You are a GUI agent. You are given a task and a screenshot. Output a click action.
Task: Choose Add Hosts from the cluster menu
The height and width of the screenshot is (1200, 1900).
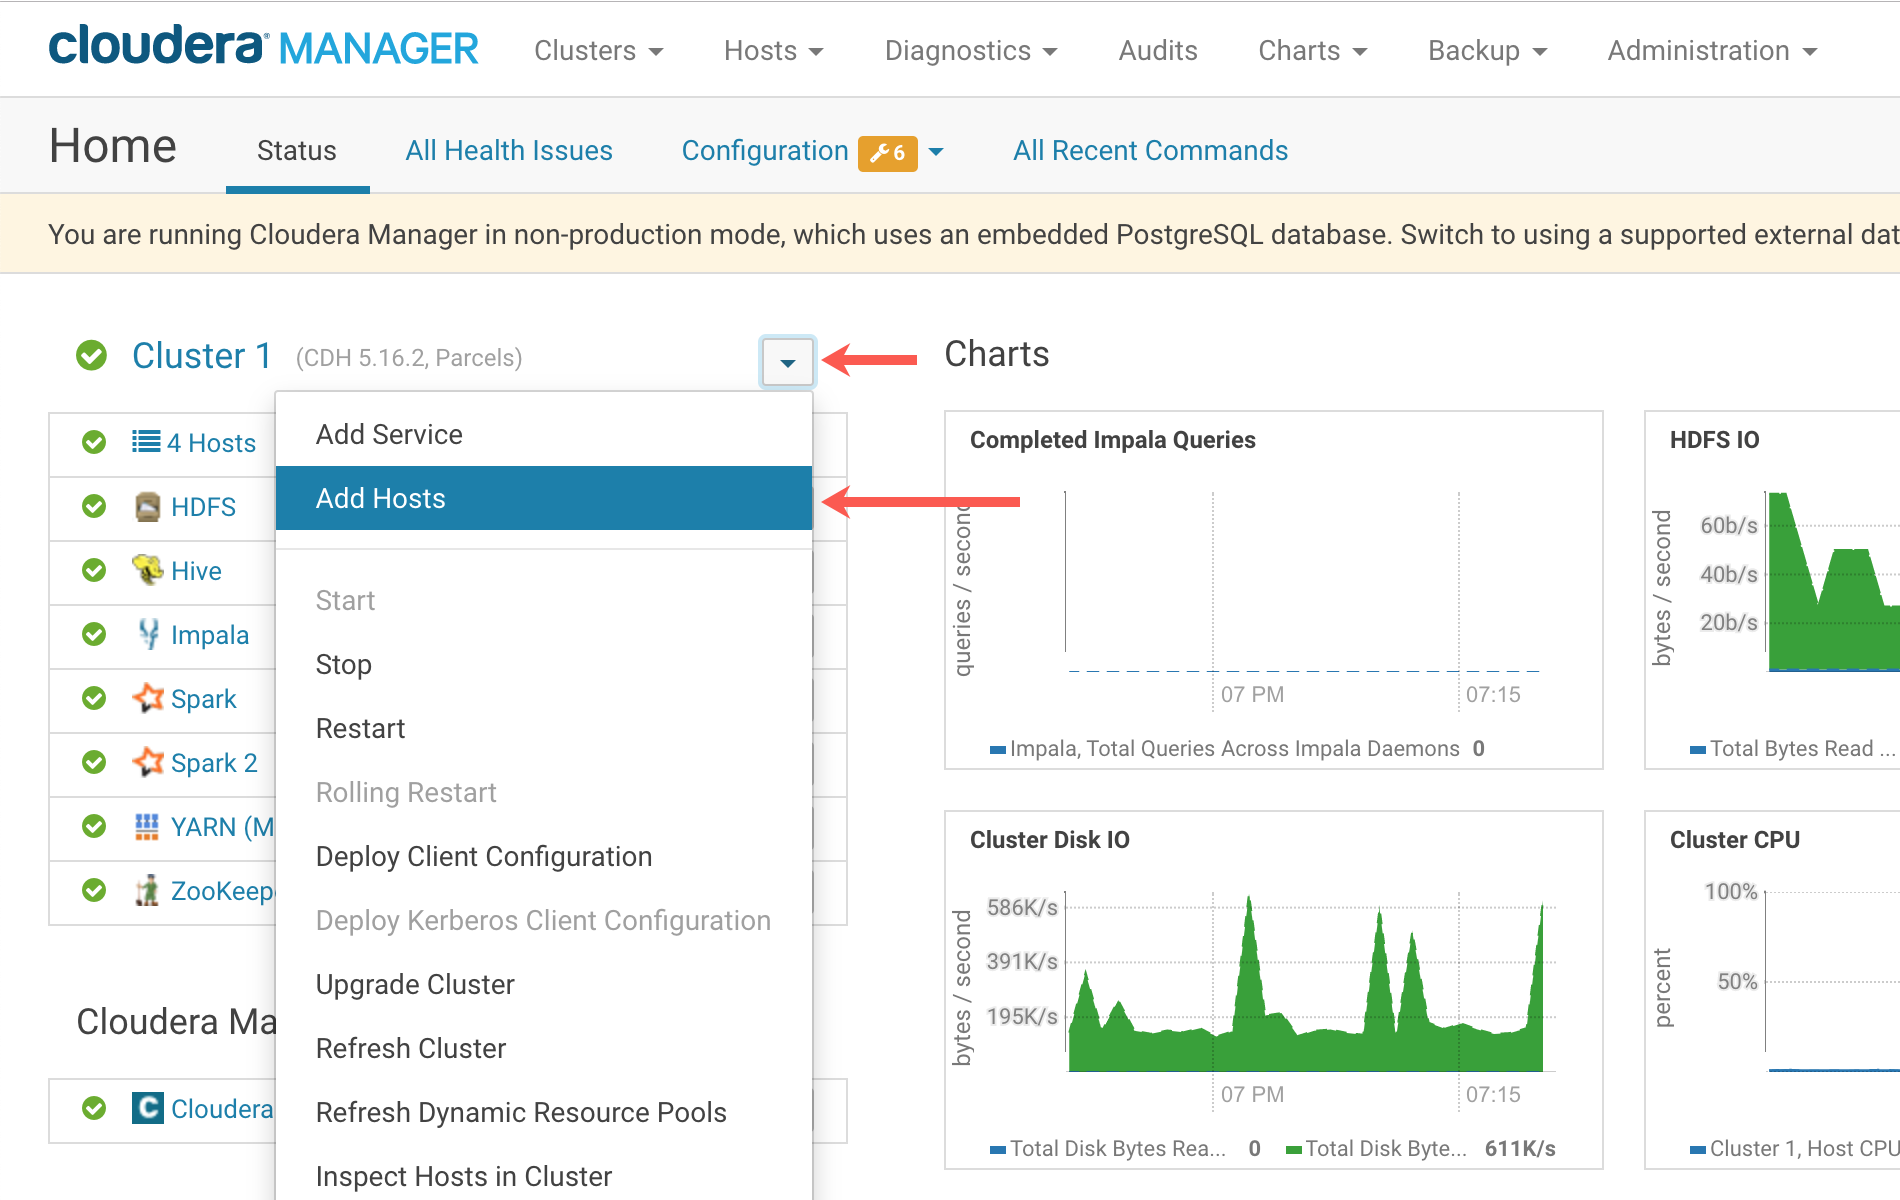pyautogui.click(x=380, y=497)
